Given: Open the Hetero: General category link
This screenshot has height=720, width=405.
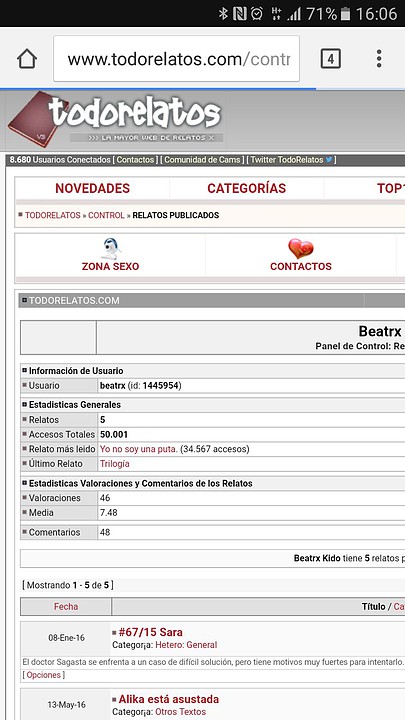Looking at the screenshot, I should [x=186, y=645].
